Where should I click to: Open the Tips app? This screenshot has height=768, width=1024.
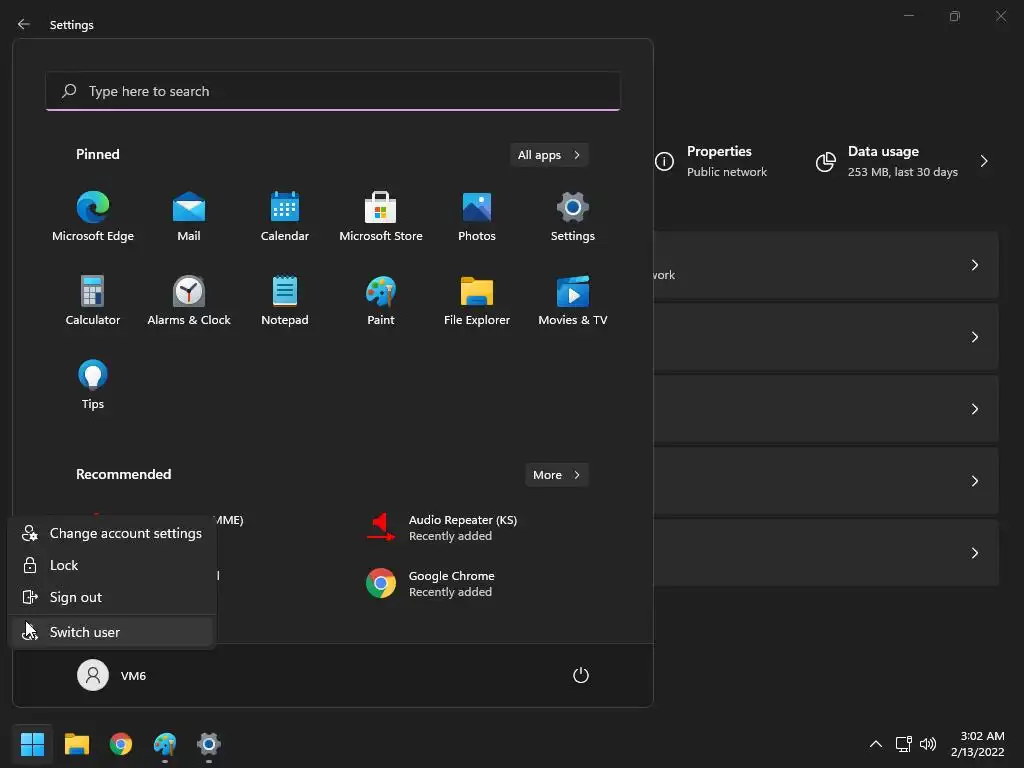(x=93, y=385)
